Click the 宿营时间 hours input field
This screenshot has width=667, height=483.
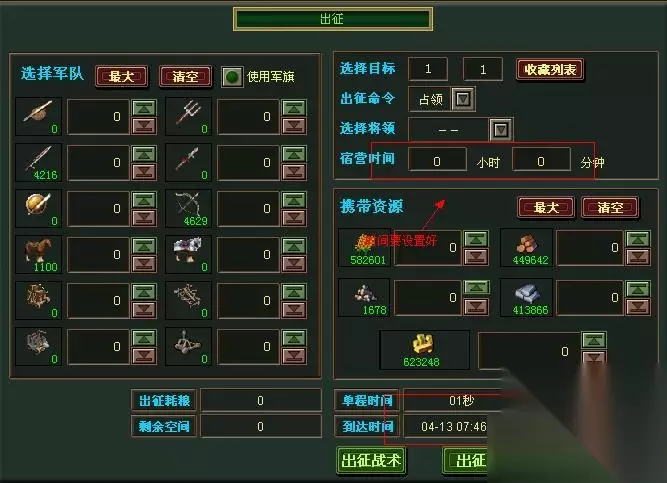437,161
